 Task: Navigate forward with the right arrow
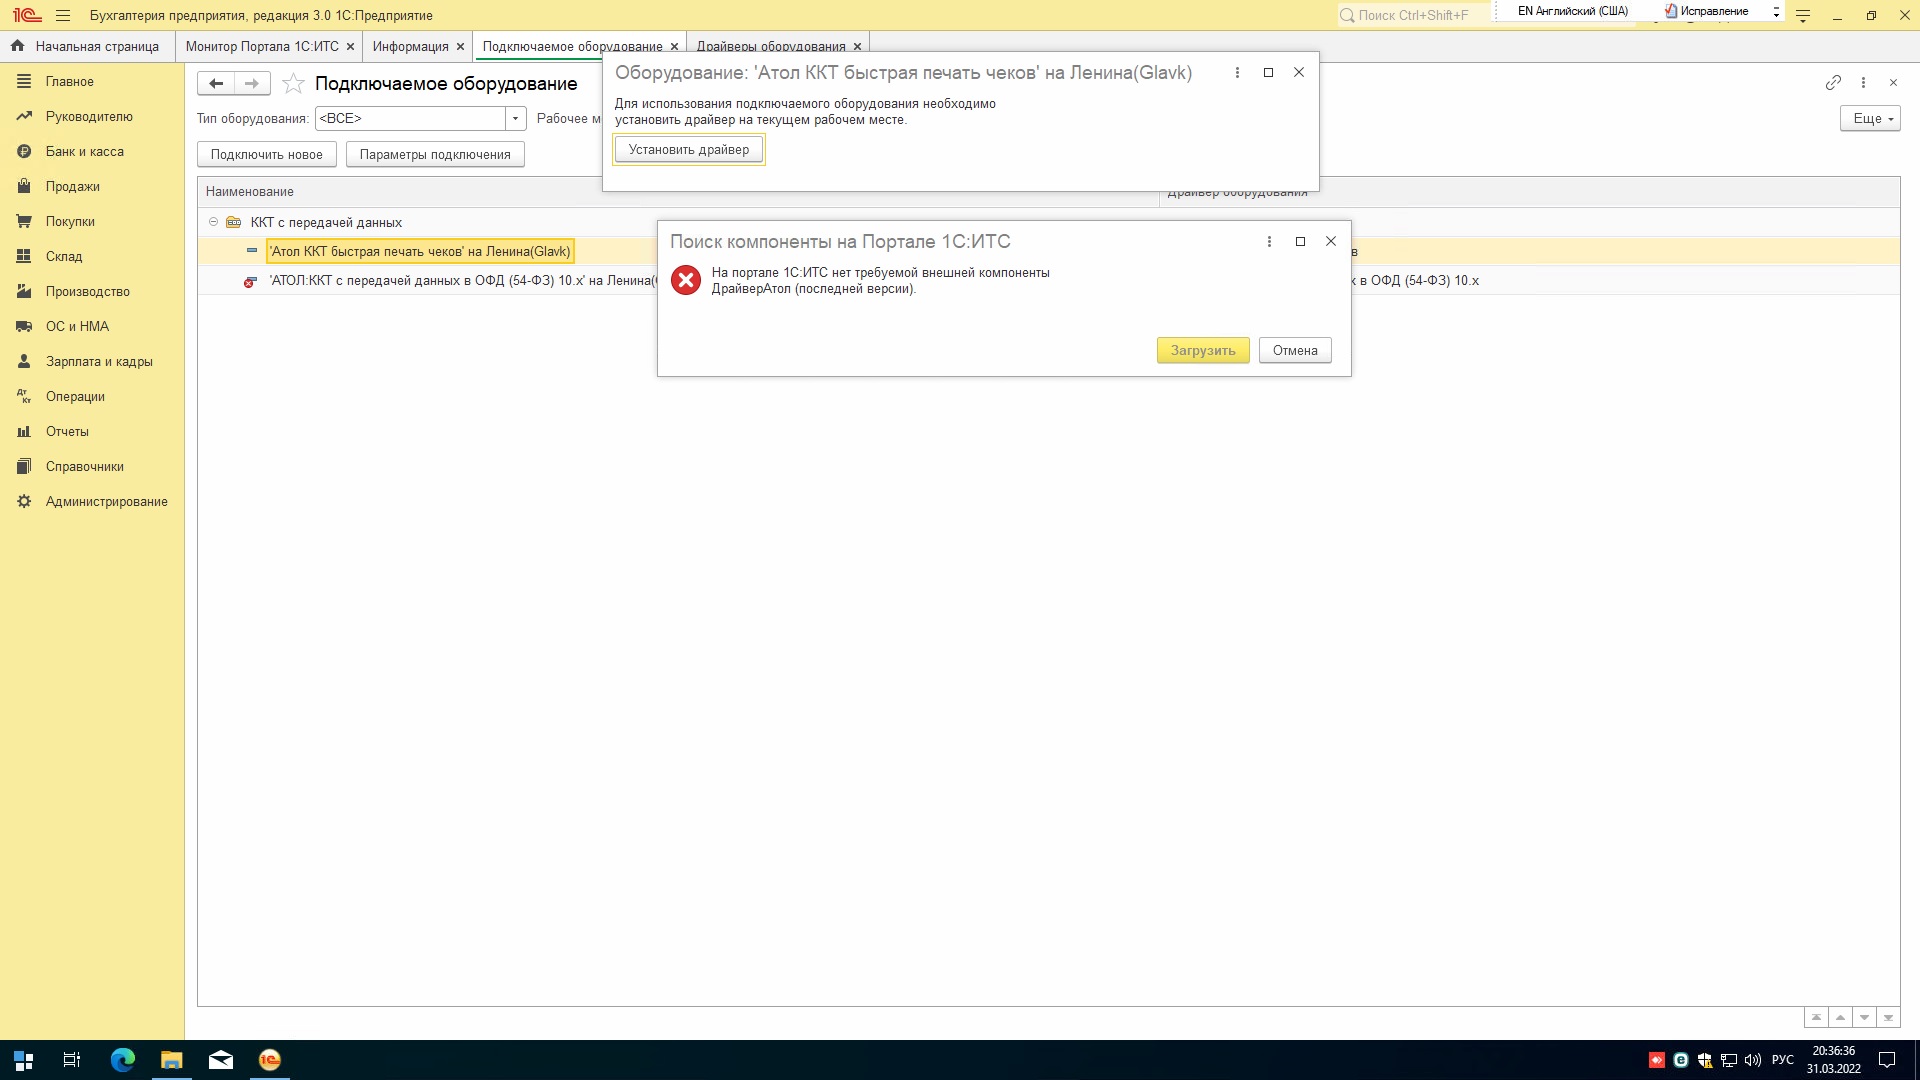click(252, 83)
